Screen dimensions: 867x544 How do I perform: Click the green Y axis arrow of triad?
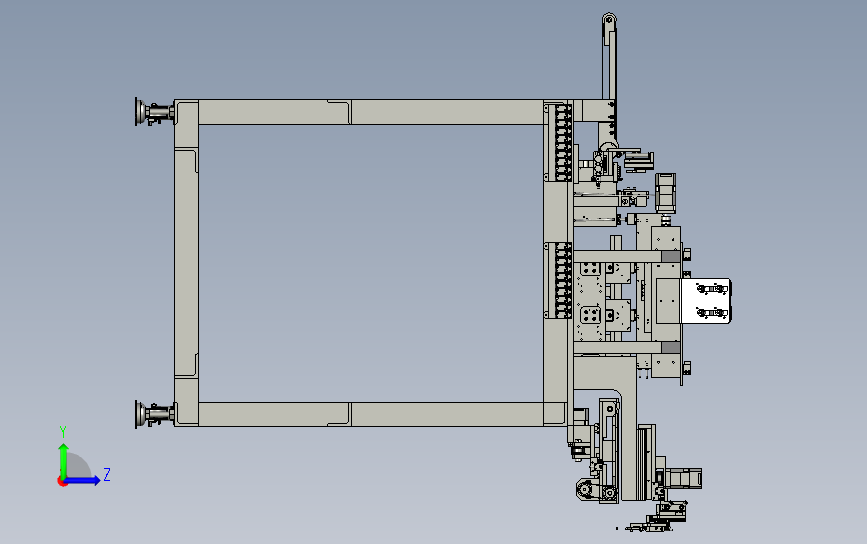(64, 460)
